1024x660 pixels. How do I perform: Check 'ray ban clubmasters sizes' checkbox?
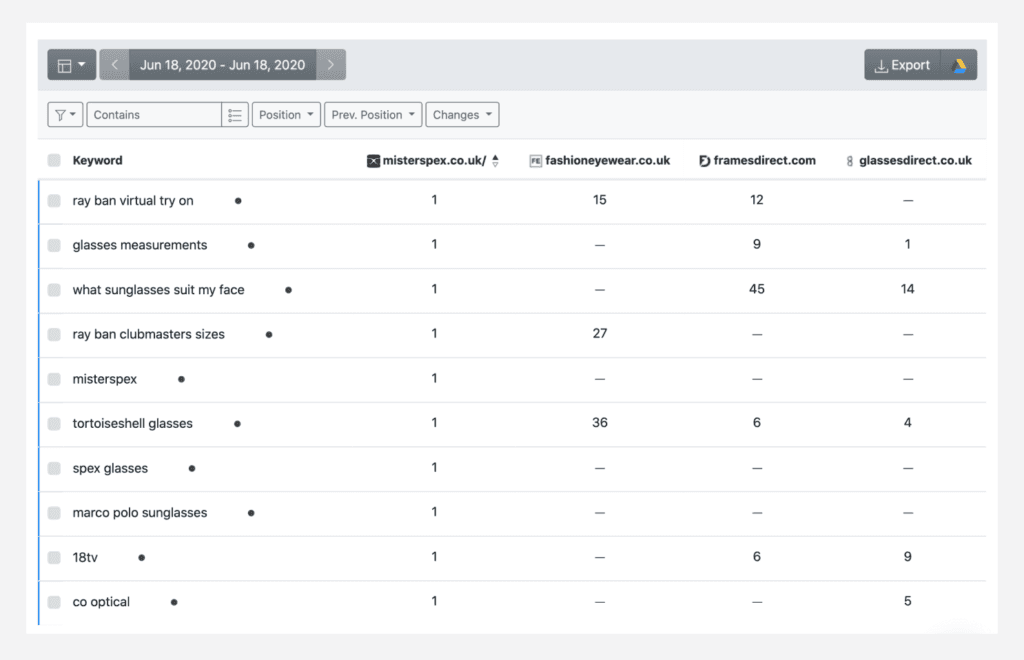click(x=54, y=334)
